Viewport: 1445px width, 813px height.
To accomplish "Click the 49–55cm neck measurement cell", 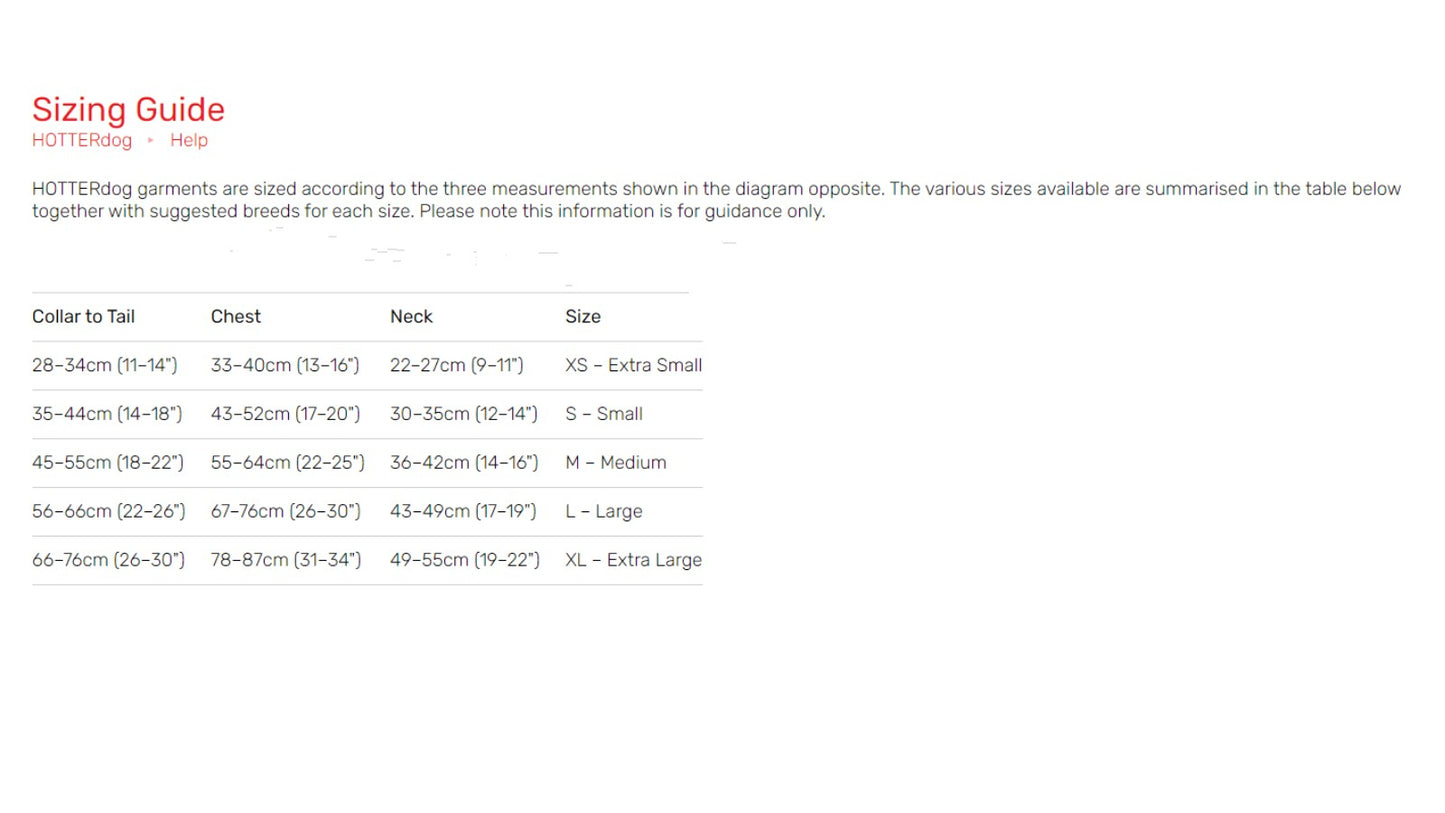I will (464, 560).
